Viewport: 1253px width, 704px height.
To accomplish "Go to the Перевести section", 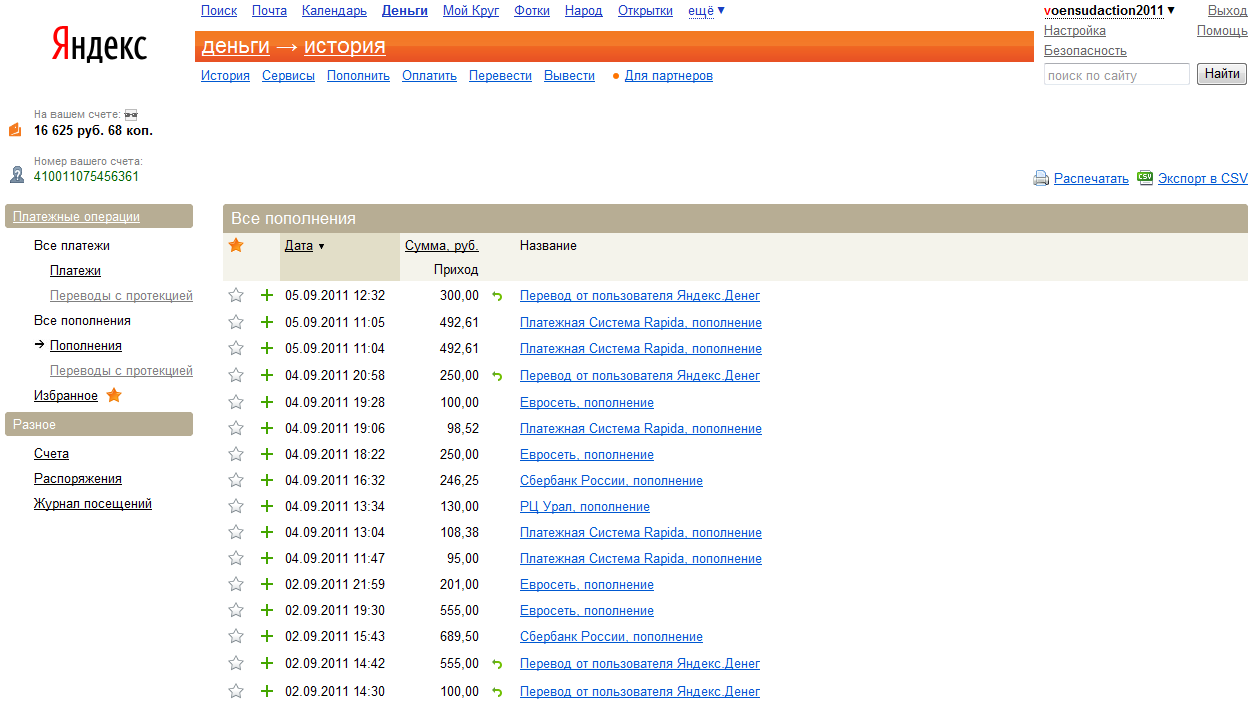I will tap(500, 75).
